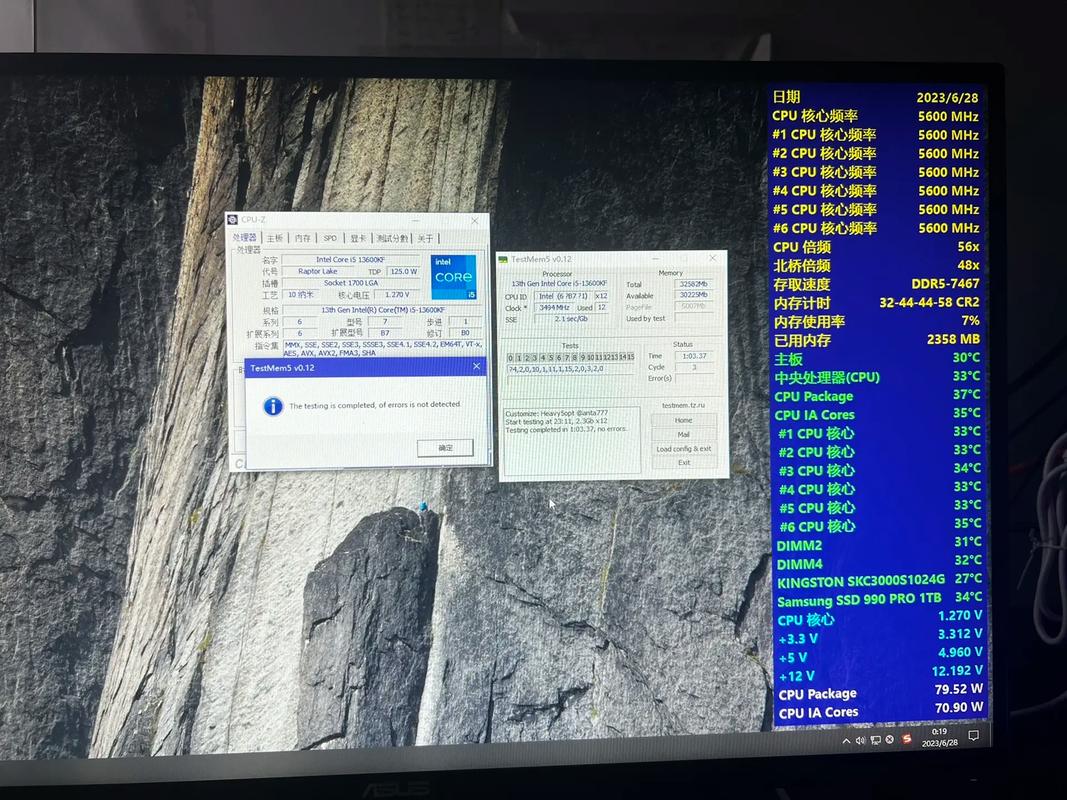
Task: Click the Mail button in TestMem5
Action: tap(684, 435)
